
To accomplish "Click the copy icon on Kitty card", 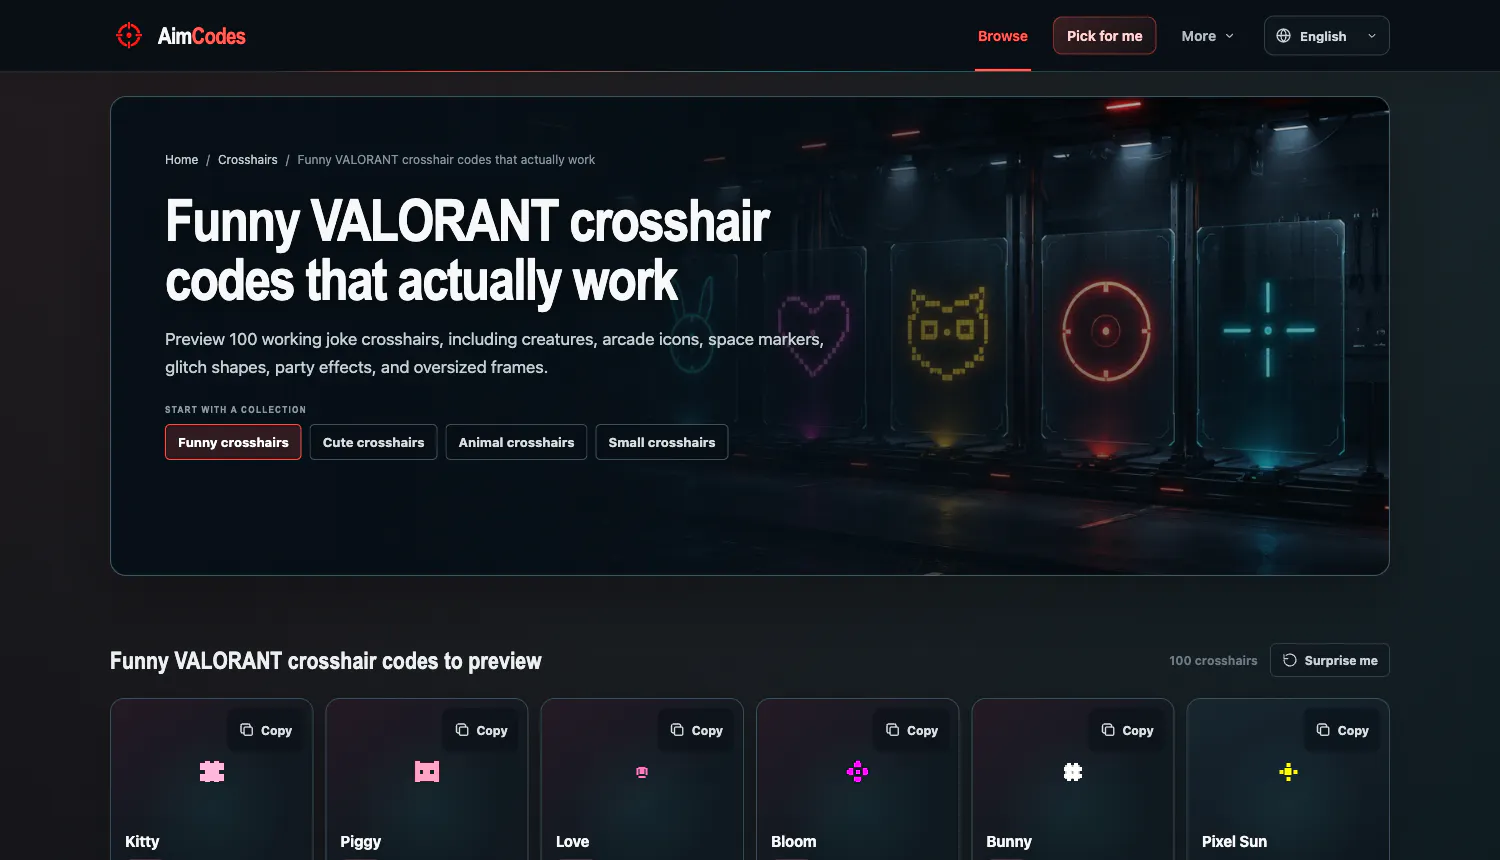I will click(246, 730).
